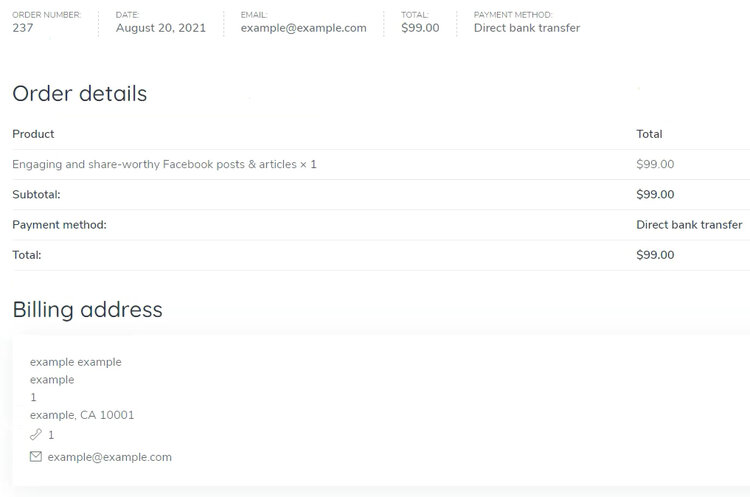The height and width of the screenshot is (497, 750).
Task: Click the Billing address heading
Action: [88, 309]
